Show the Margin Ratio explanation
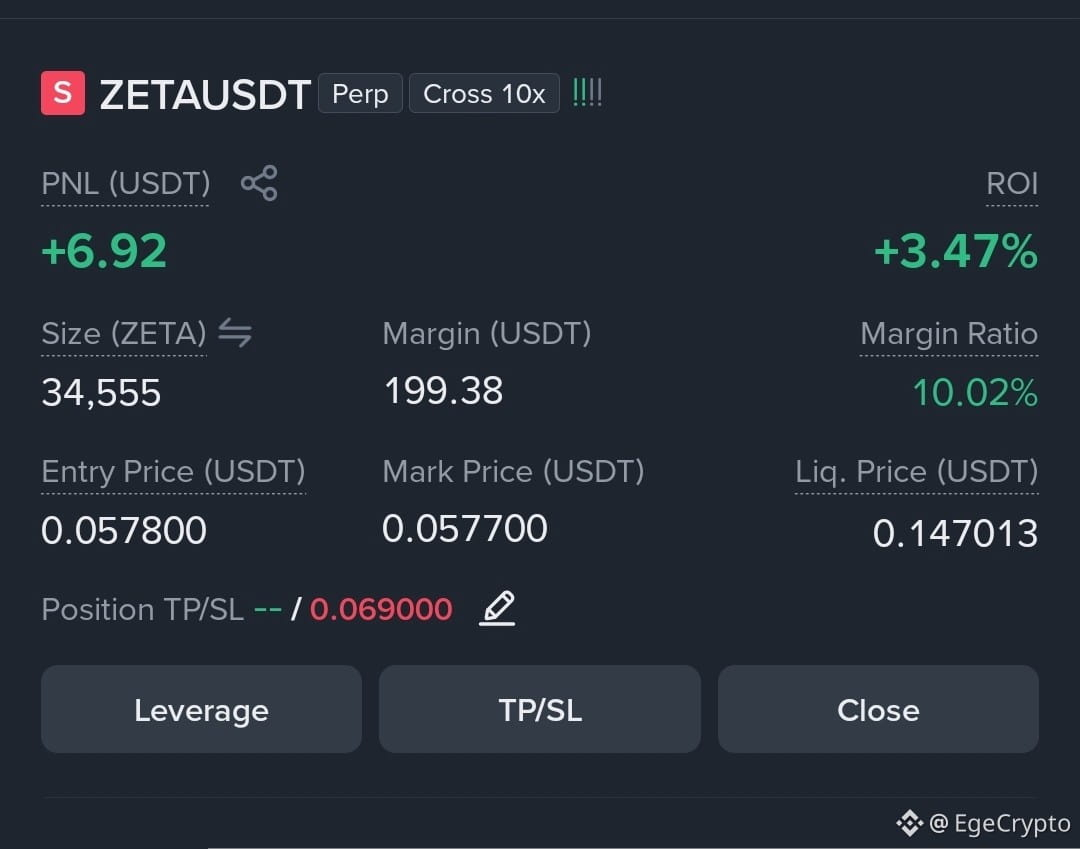 pyautogui.click(x=949, y=334)
